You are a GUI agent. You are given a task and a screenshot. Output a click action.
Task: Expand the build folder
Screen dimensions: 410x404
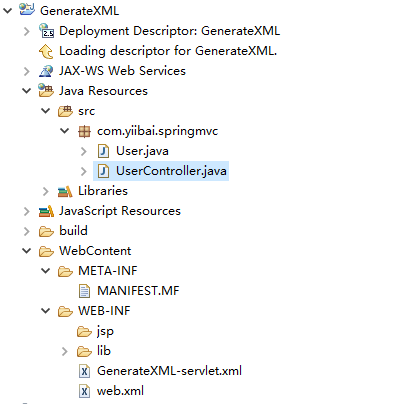point(27,231)
